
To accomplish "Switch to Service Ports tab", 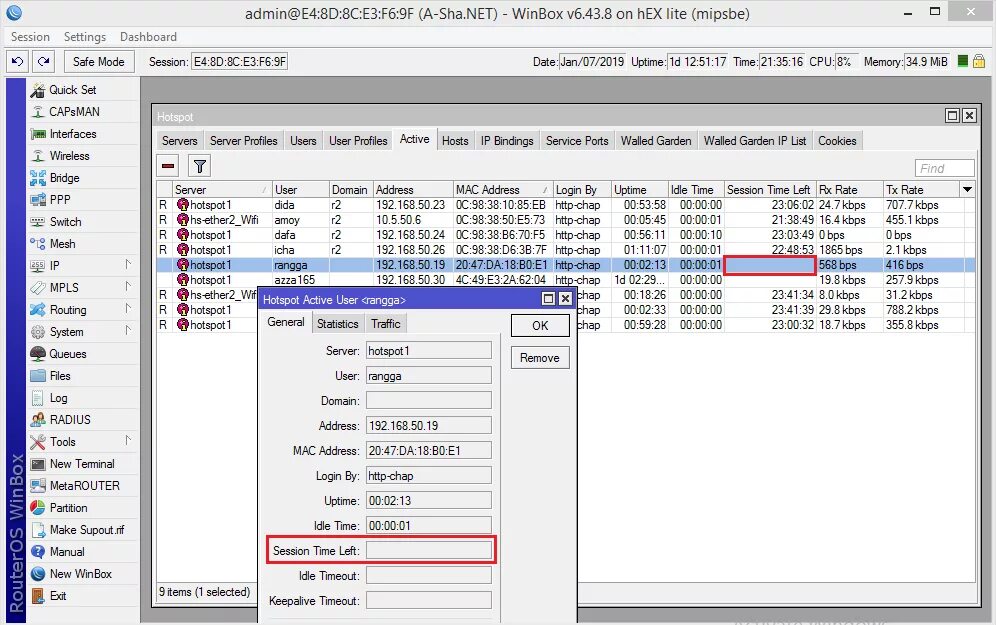I will 577,141.
